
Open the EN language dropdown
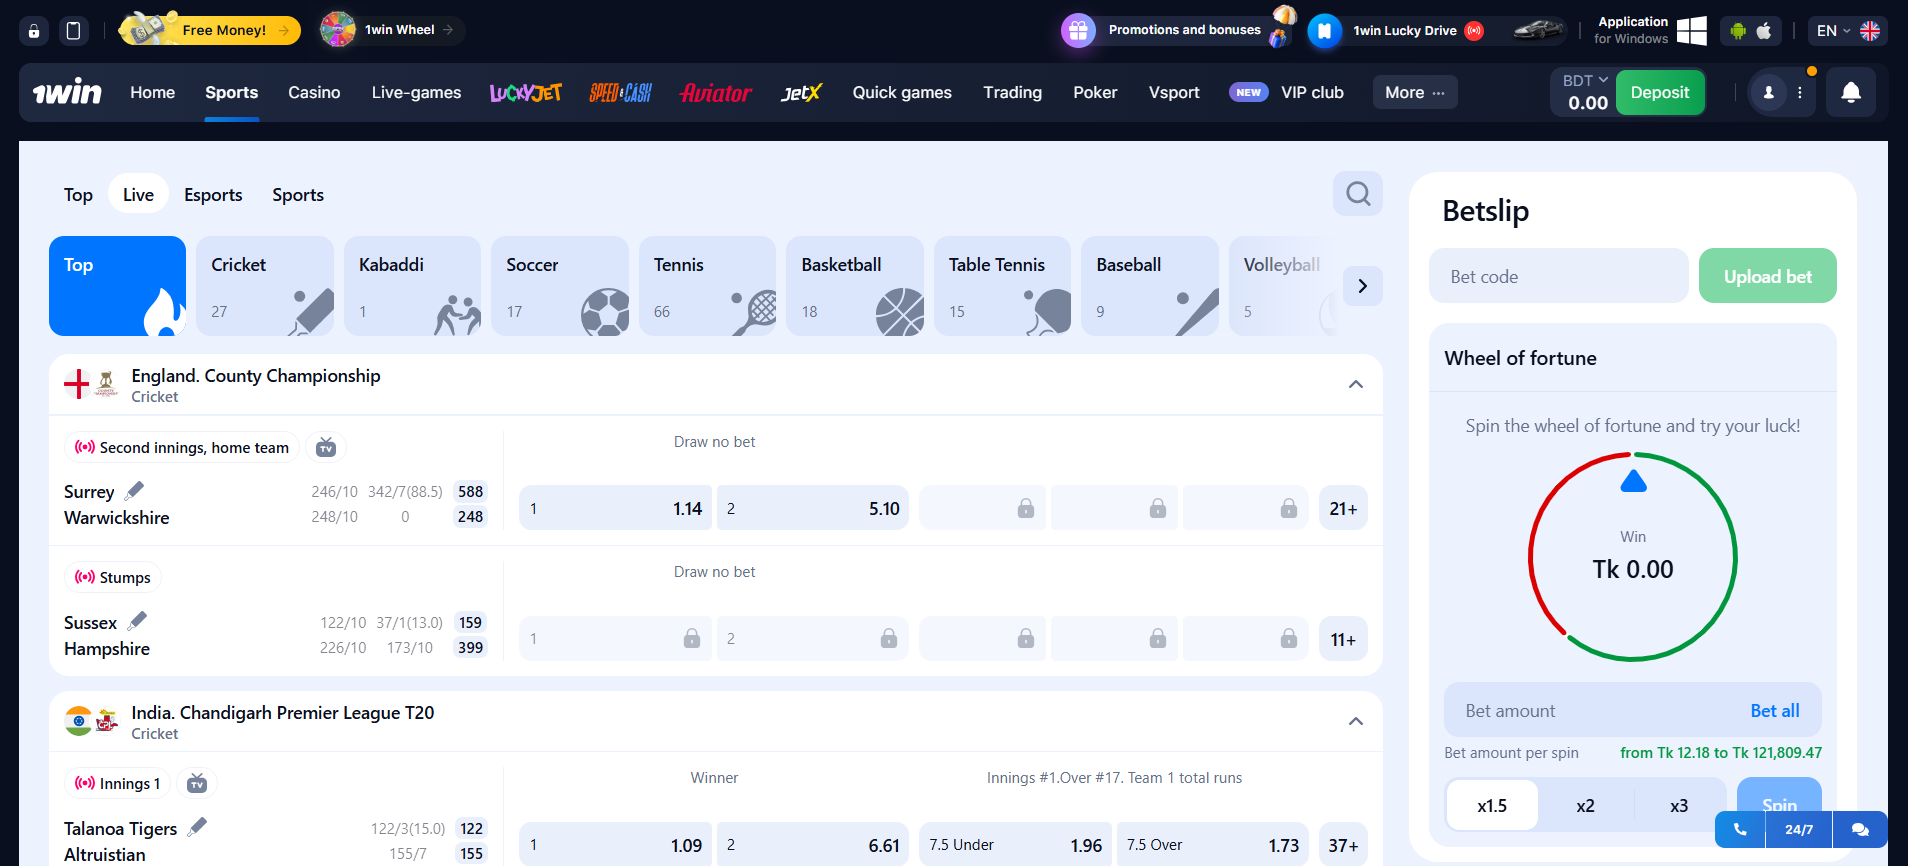[x=1848, y=31]
